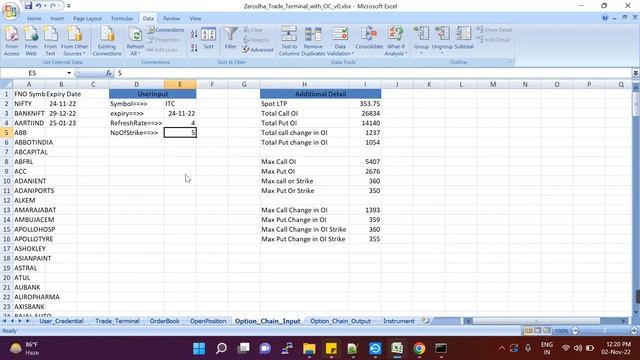
Task: Insert a new worksheet tab
Action: pyautogui.click(x=425, y=321)
